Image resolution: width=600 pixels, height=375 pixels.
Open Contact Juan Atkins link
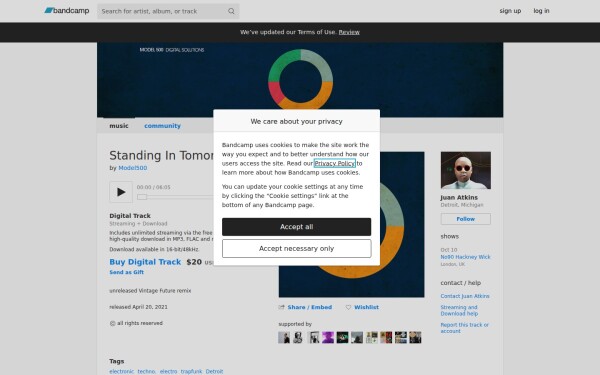click(465, 296)
